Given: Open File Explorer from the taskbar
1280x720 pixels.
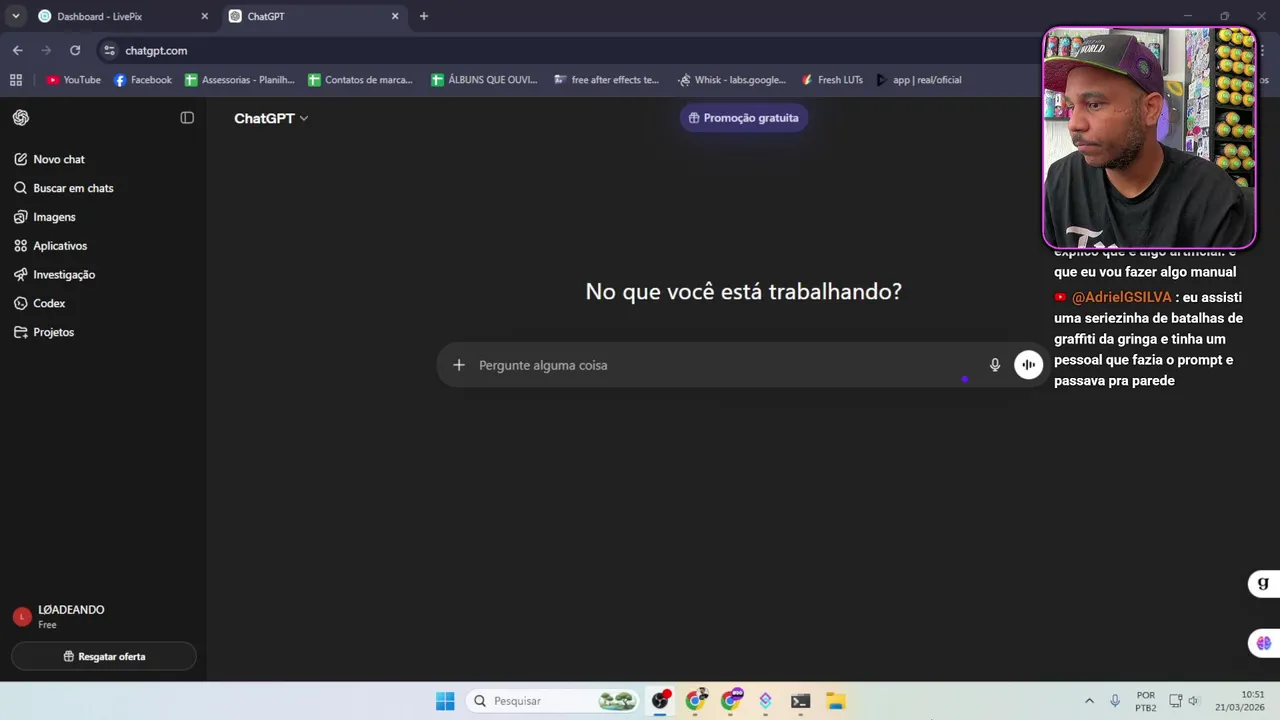Looking at the screenshot, I should (836, 701).
